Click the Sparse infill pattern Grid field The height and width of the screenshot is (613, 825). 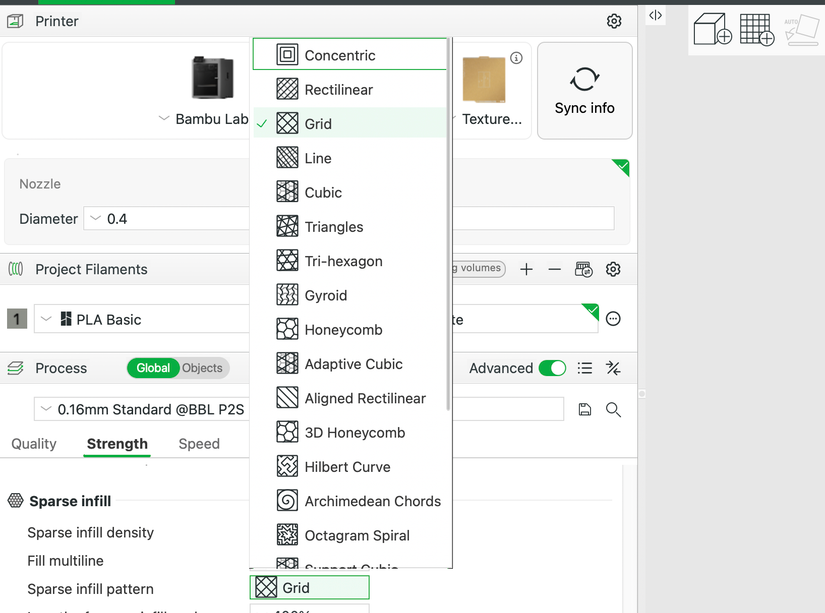(x=309, y=588)
